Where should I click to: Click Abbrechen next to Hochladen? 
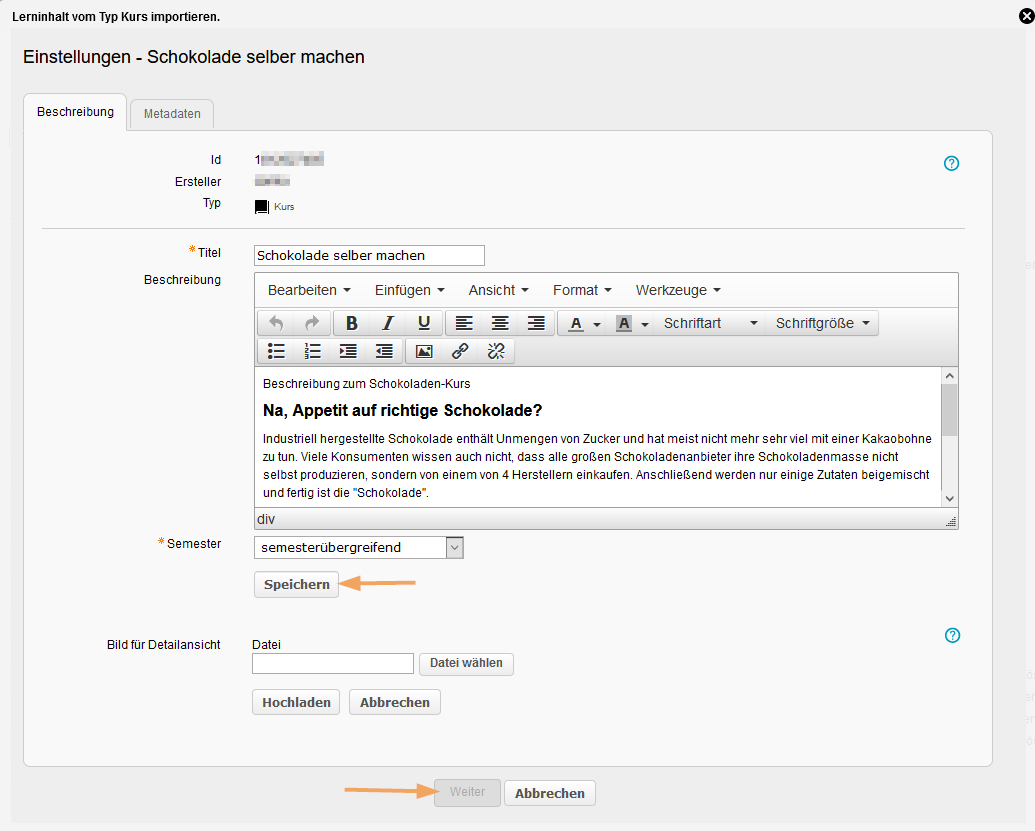tap(395, 702)
